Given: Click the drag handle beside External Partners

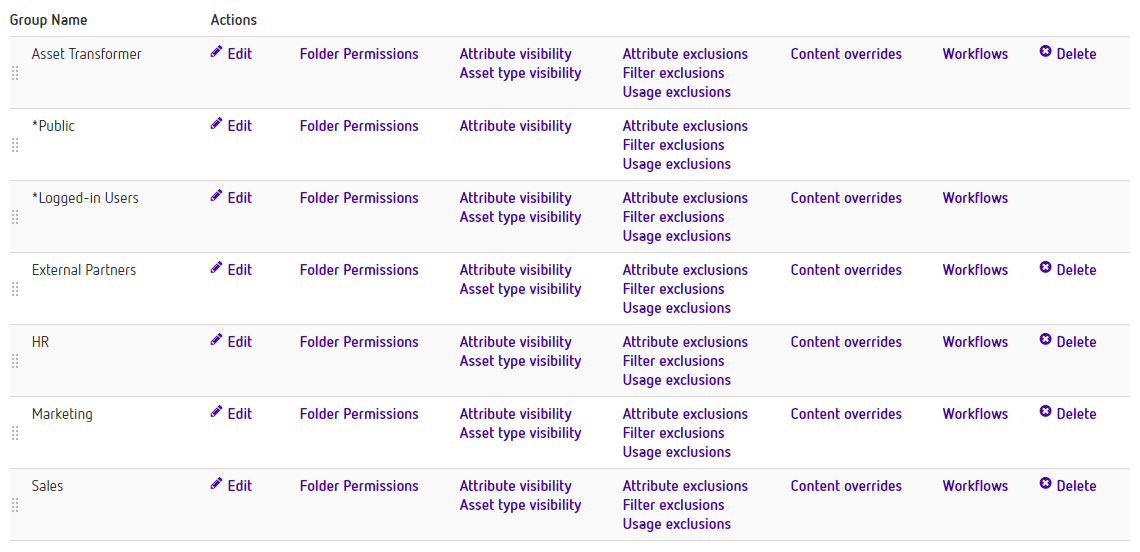Looking at the screenshot, I should pyautogui.click(x=15, y=289).
